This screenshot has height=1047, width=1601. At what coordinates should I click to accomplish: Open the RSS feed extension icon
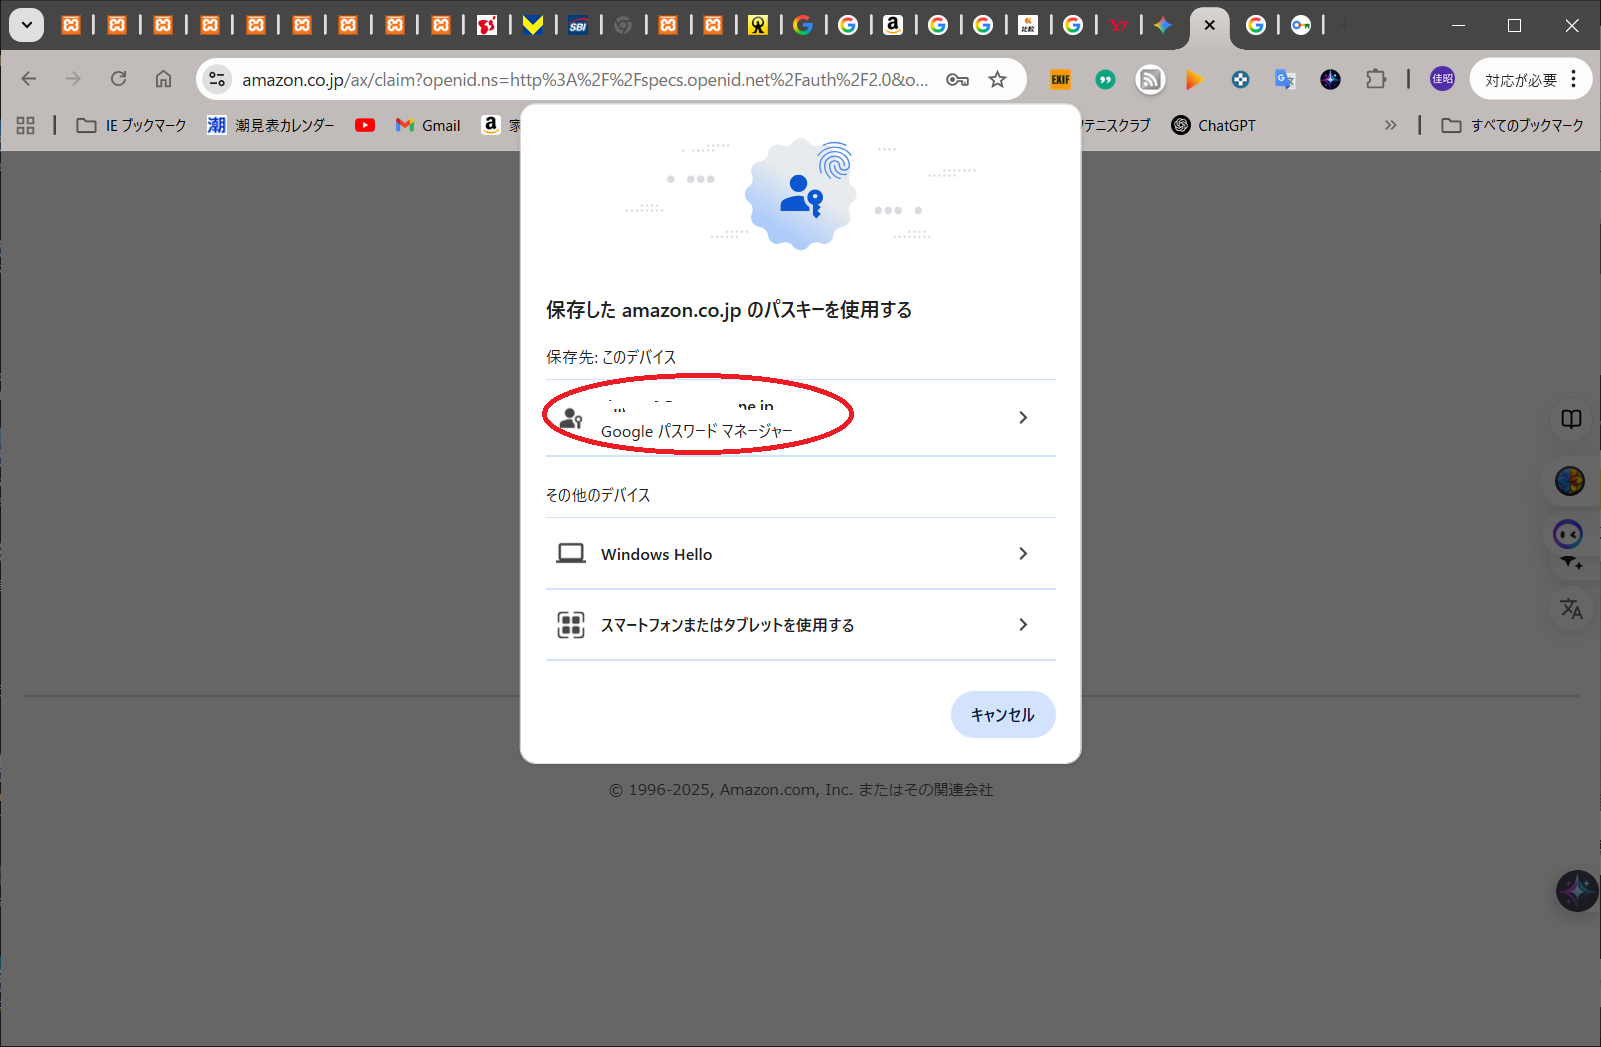coord(1150,80)
